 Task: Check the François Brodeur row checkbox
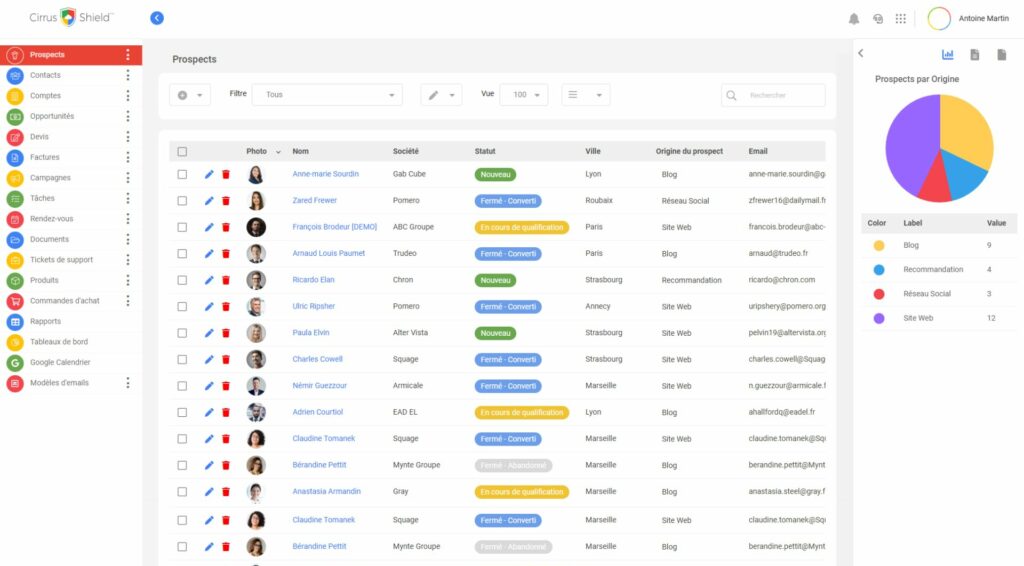click(x=182, y=227)
